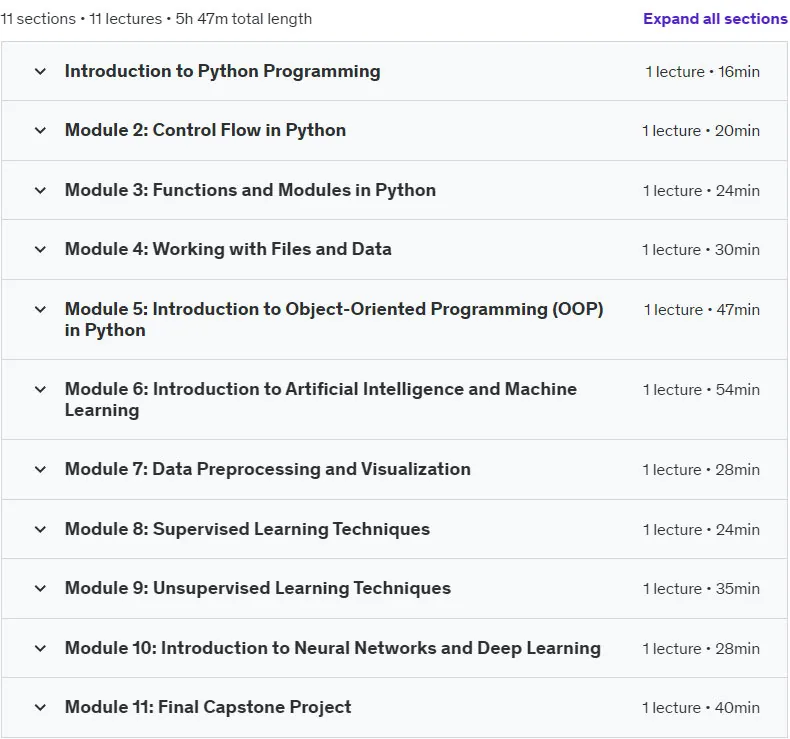This screenshot has width=790, height=739.
Task: Click the 47min duration for Module 5
Action: [738, 310]
